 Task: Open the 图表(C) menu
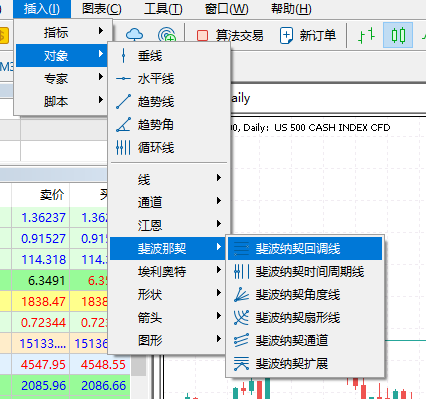102,9
